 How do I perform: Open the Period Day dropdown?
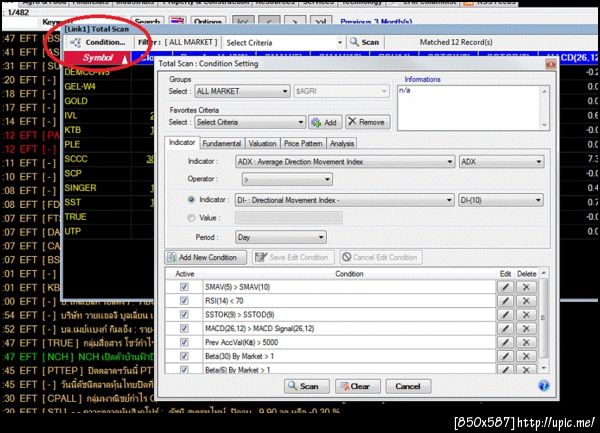280,237
